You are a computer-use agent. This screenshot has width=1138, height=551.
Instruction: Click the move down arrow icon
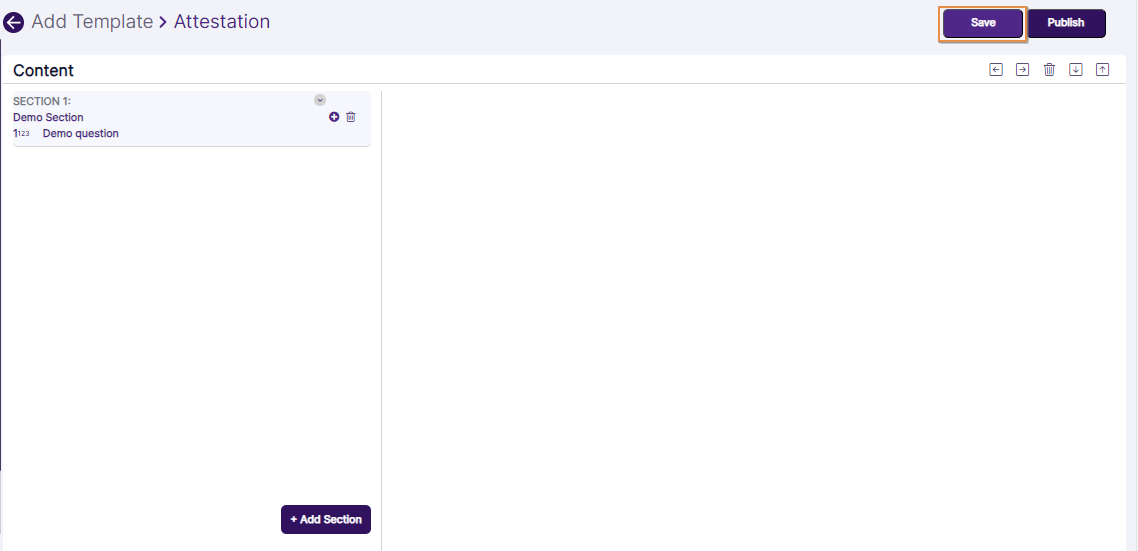pos(1076,69)
